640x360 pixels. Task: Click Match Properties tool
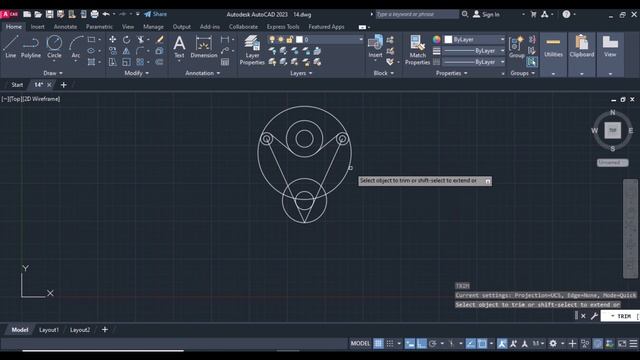(417, 50)
